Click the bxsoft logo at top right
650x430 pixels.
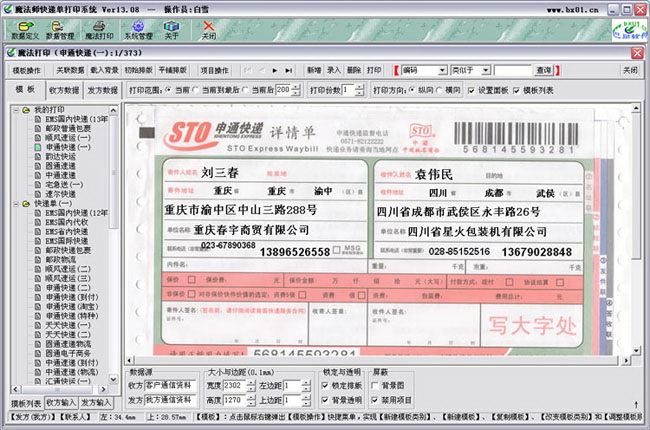point(630,30)
